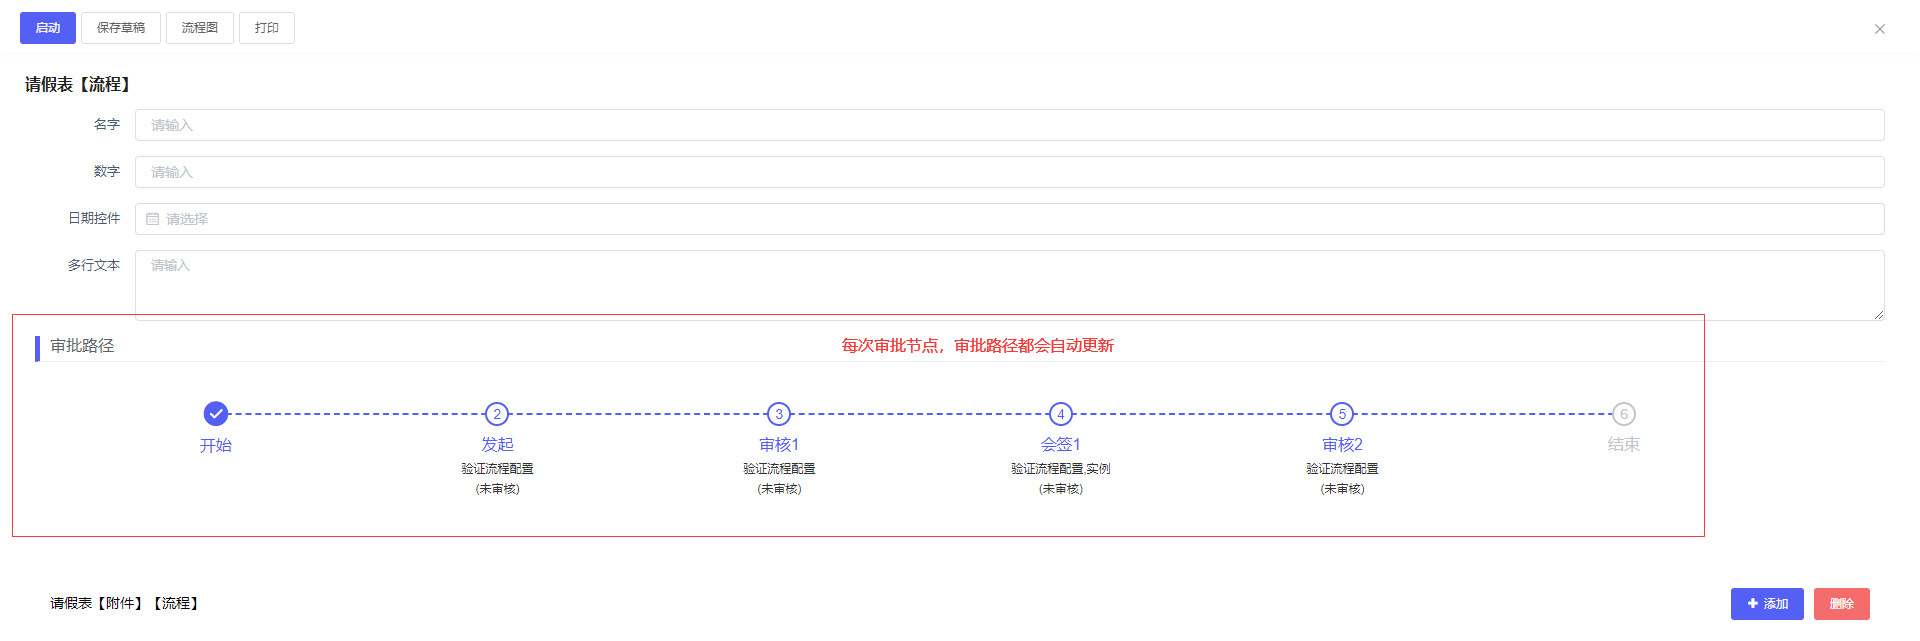This screenshot has width=1920, height=641.
Task: Click into the 数字 number field
Action: [1008, 172]
